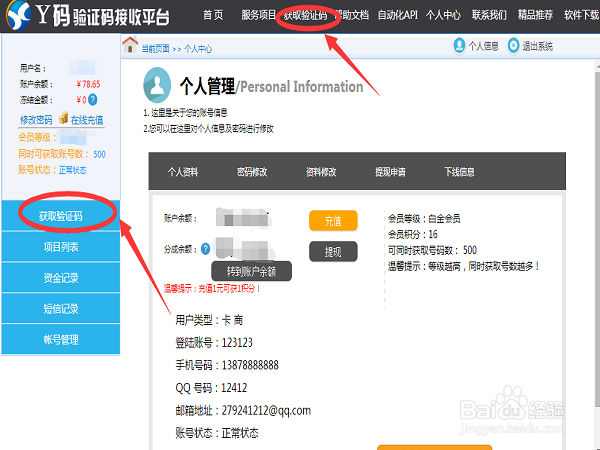The image size is (600, 450).
Task: Click the 个人管理 avatar icon
Action: coord(157,85)
